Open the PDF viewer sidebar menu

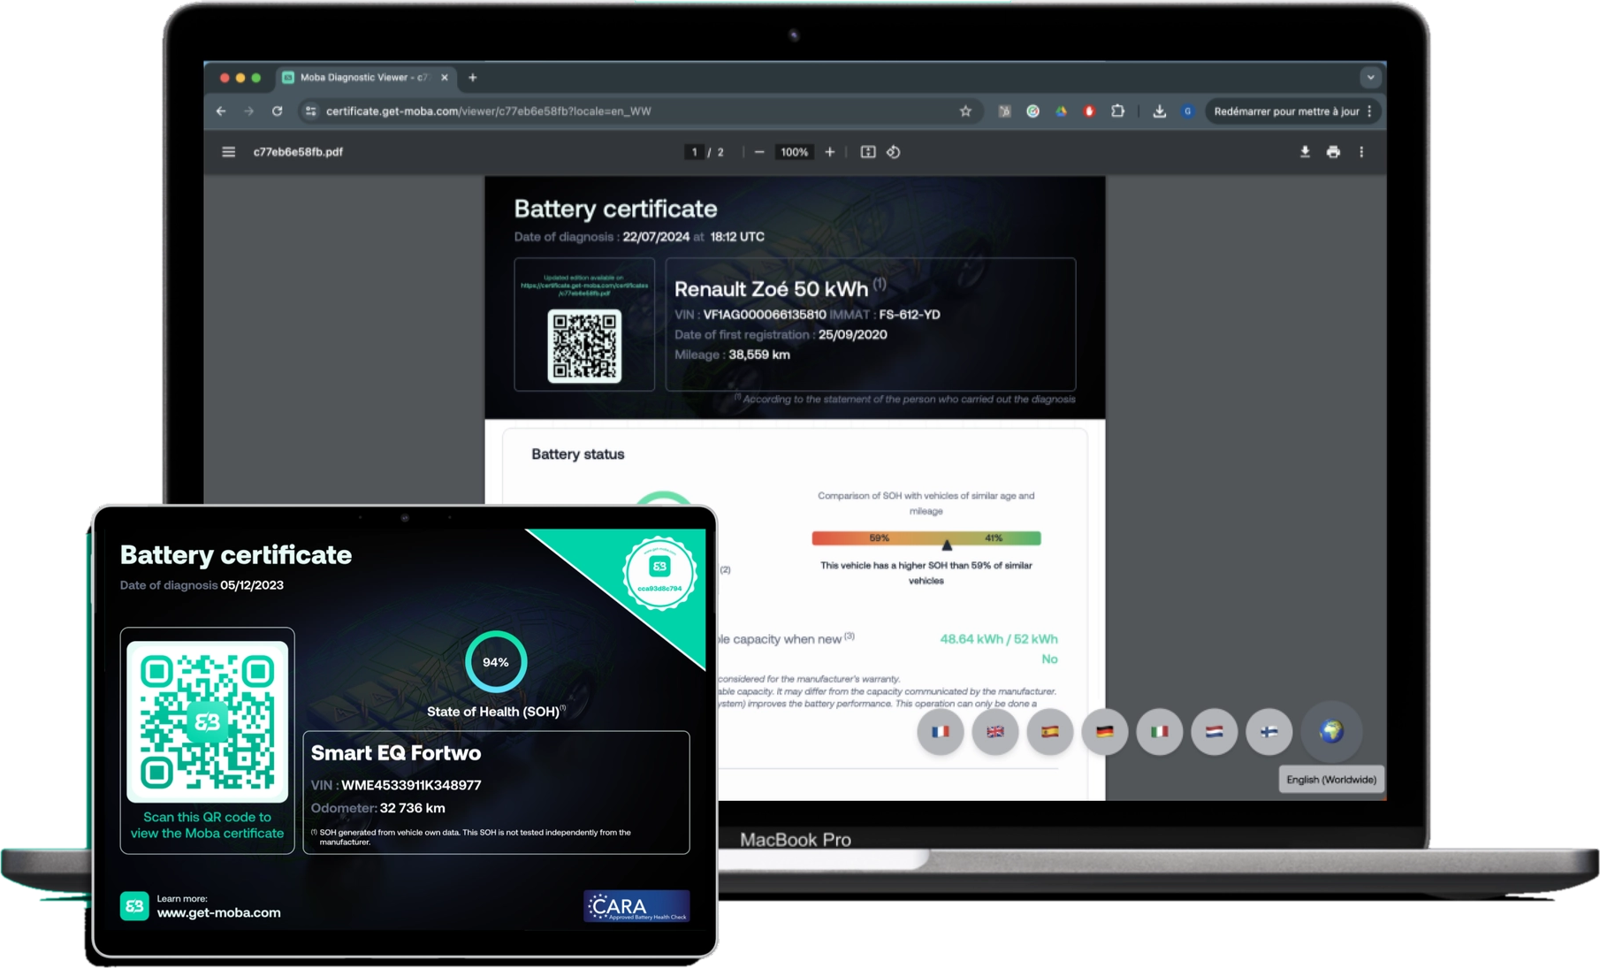coord(228,152)
